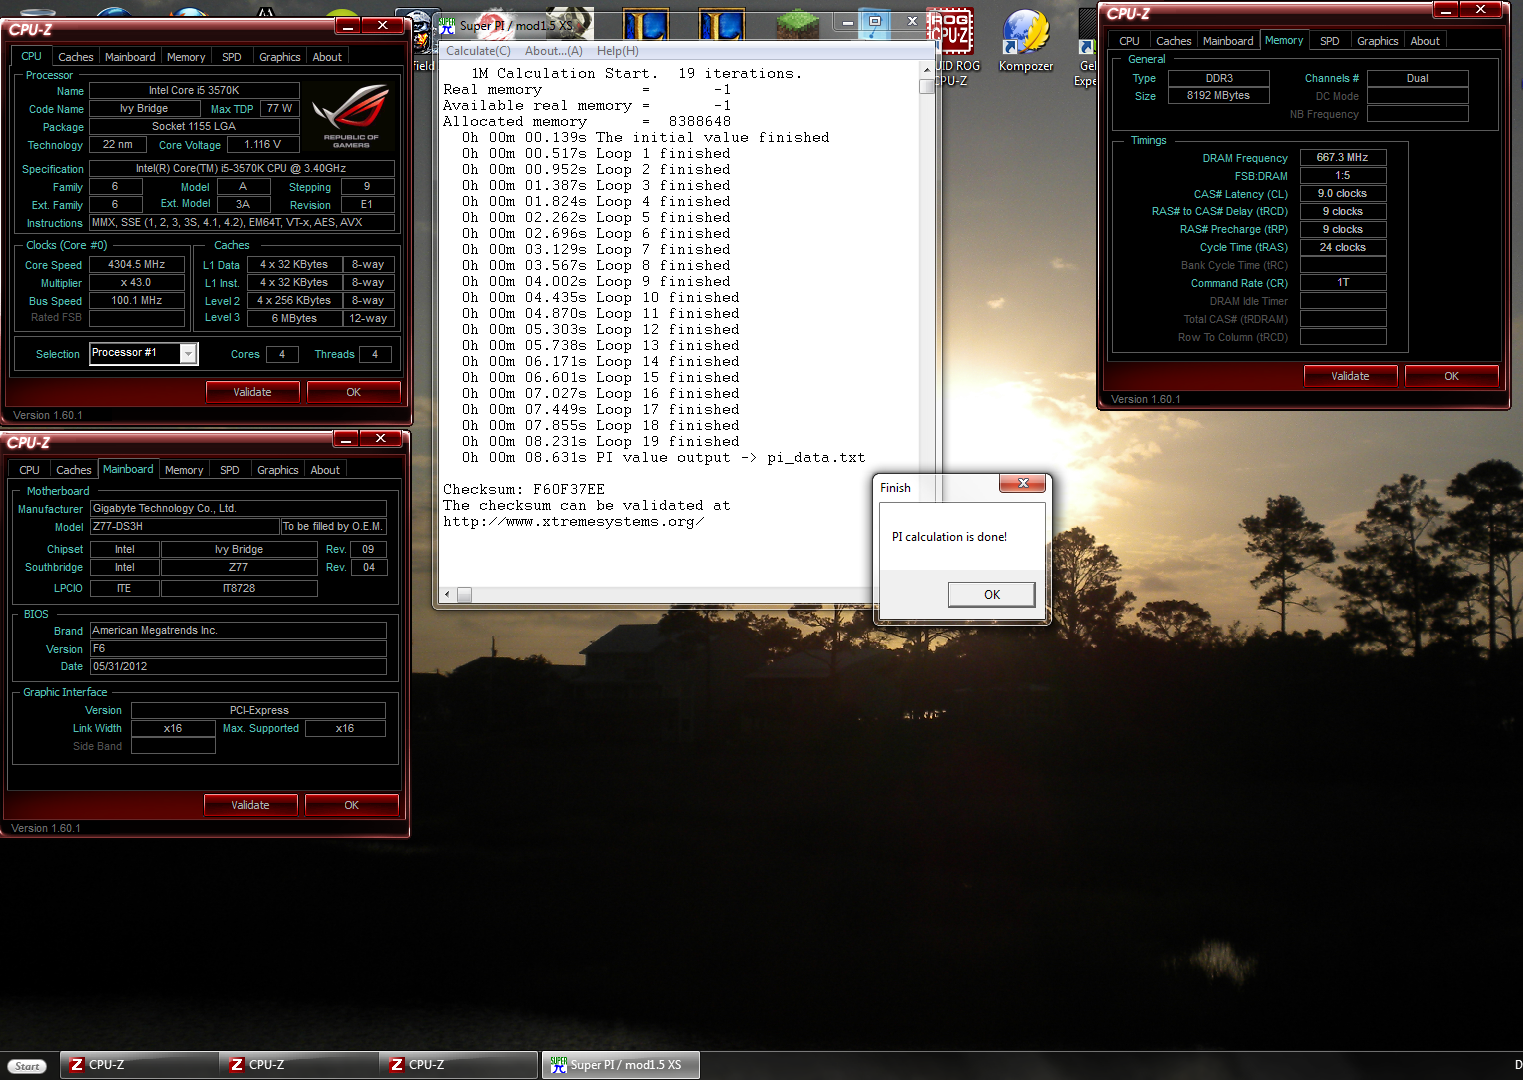Click the Checksum: F60F37EE line in Super PI
Viewport: 1523px width, 1080px height.
pos(524,490)
